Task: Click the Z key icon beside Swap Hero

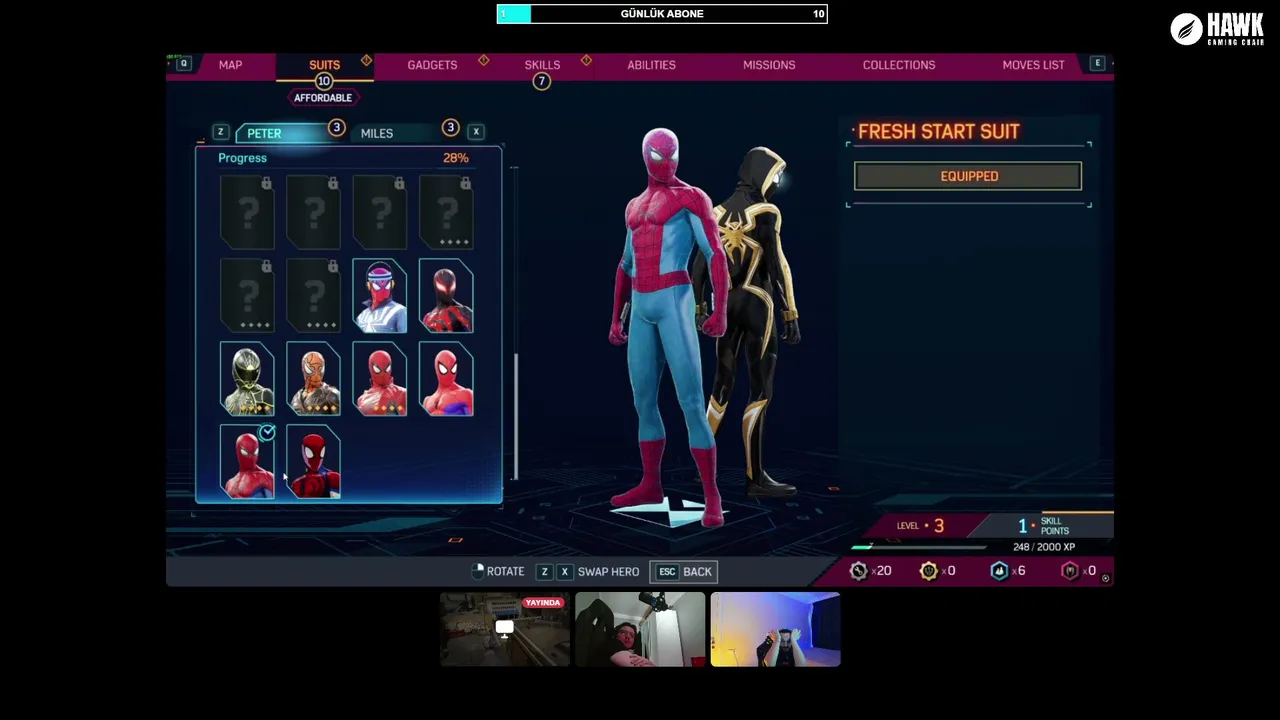Action: [544, 572]
